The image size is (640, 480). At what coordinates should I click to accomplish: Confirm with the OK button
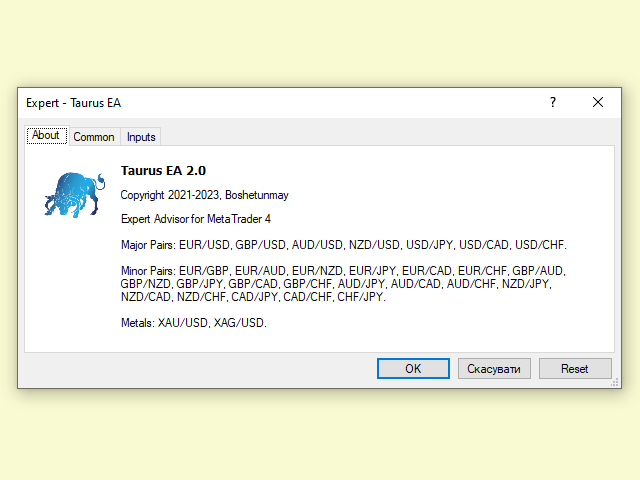[x=413, y=369]
